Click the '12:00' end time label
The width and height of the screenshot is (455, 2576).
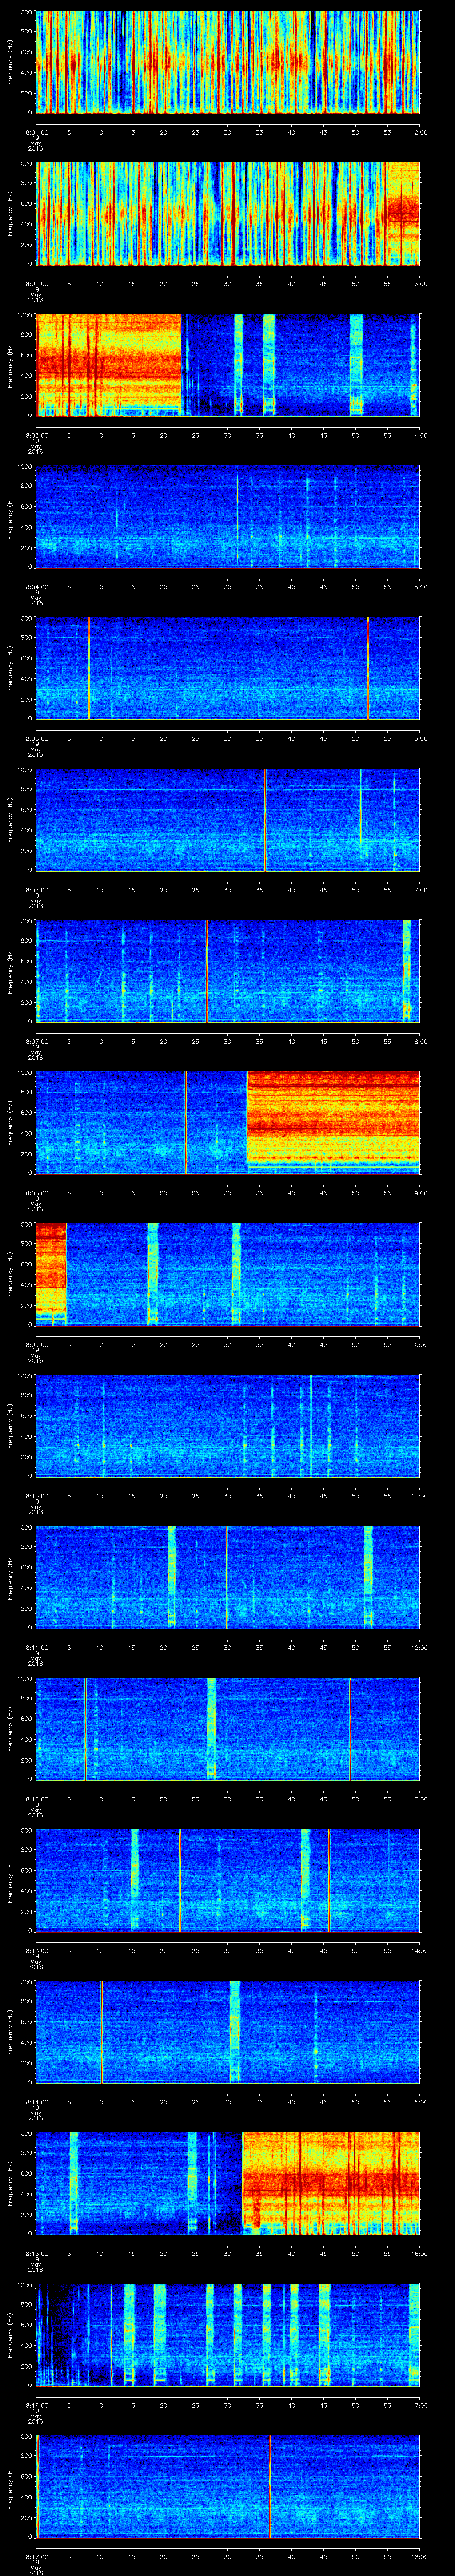pyautogui.click(x=420, y=1647)
